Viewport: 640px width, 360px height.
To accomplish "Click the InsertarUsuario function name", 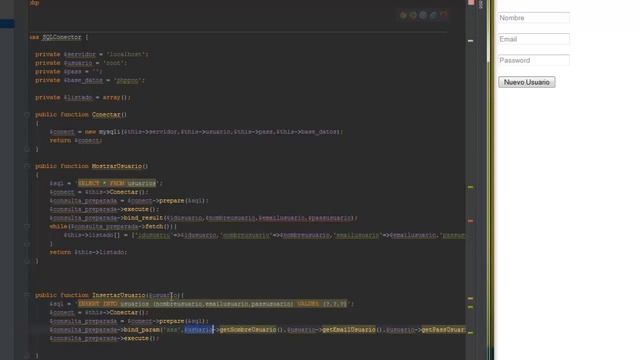I will (118, 295).
